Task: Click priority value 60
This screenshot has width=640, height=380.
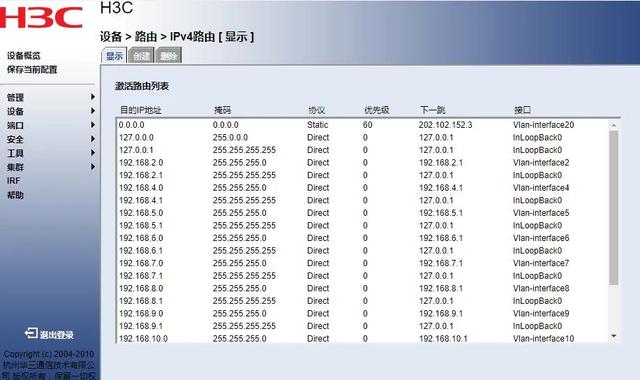Action: tap(367, 125)
